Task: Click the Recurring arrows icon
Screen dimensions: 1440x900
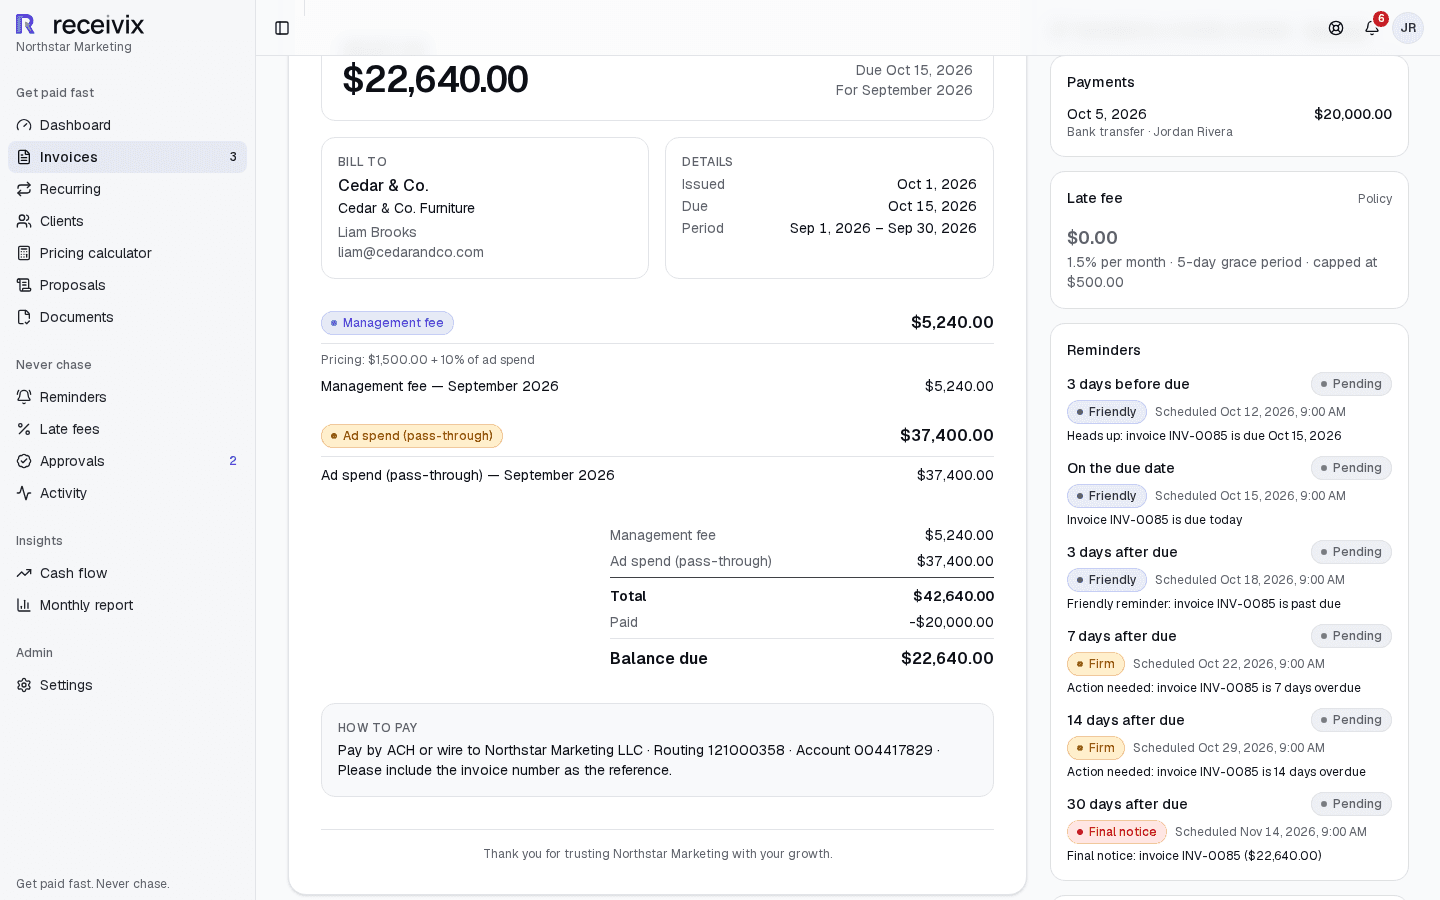Action: pos(24,189)
